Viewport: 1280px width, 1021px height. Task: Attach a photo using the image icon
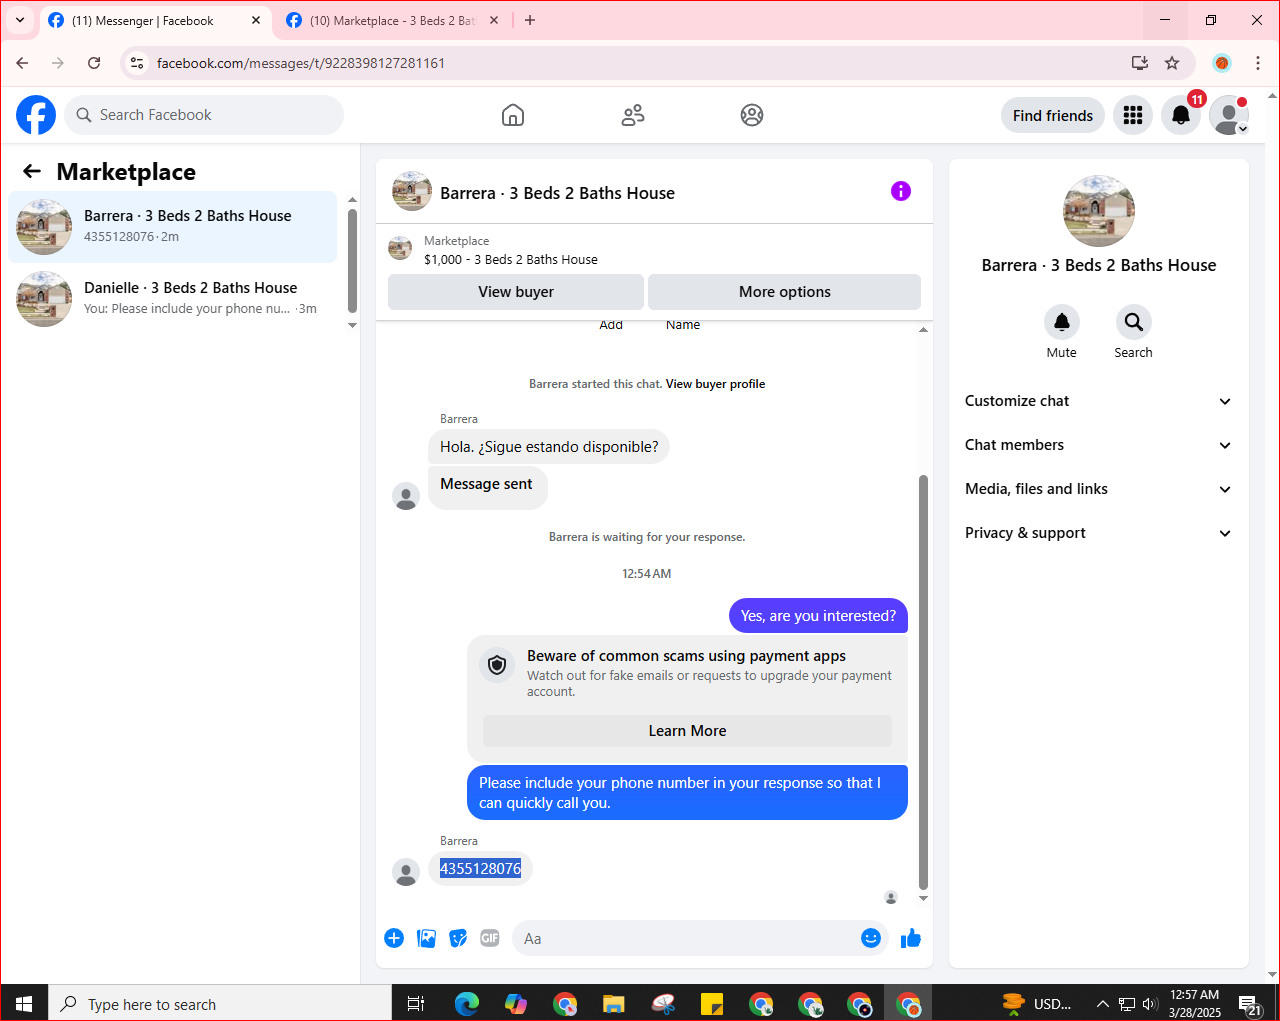click(426, 938)
